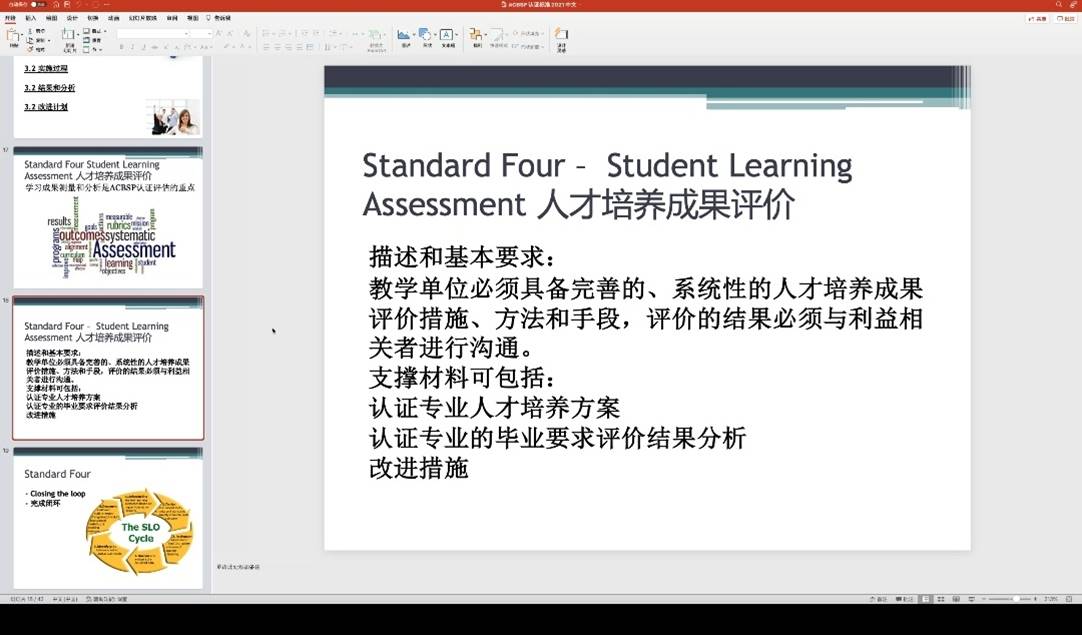Viewport: 1082px width, 635px height.
Task: Open the Insert ribbon tab
Action: click(x=30, y=18)
